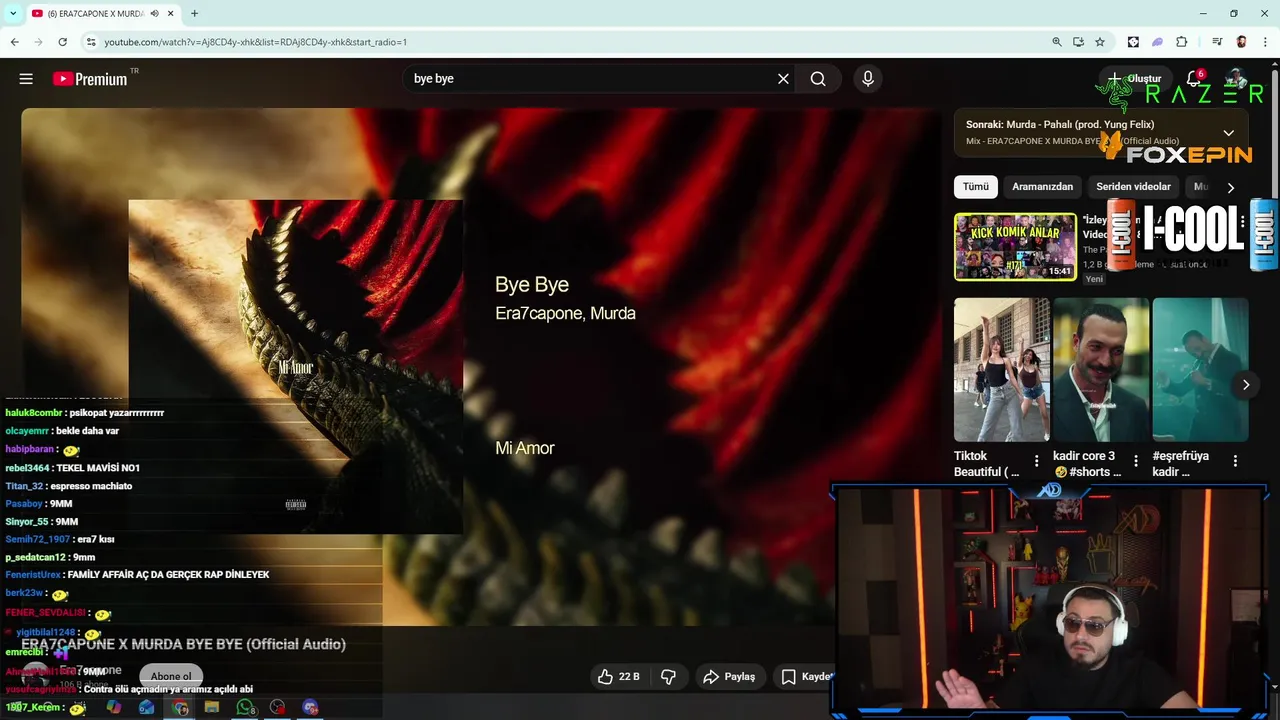The height and width of the screenshot is (720, 1280).
Task: Open Outlook from the taskbar
Action: coord(147,707)
